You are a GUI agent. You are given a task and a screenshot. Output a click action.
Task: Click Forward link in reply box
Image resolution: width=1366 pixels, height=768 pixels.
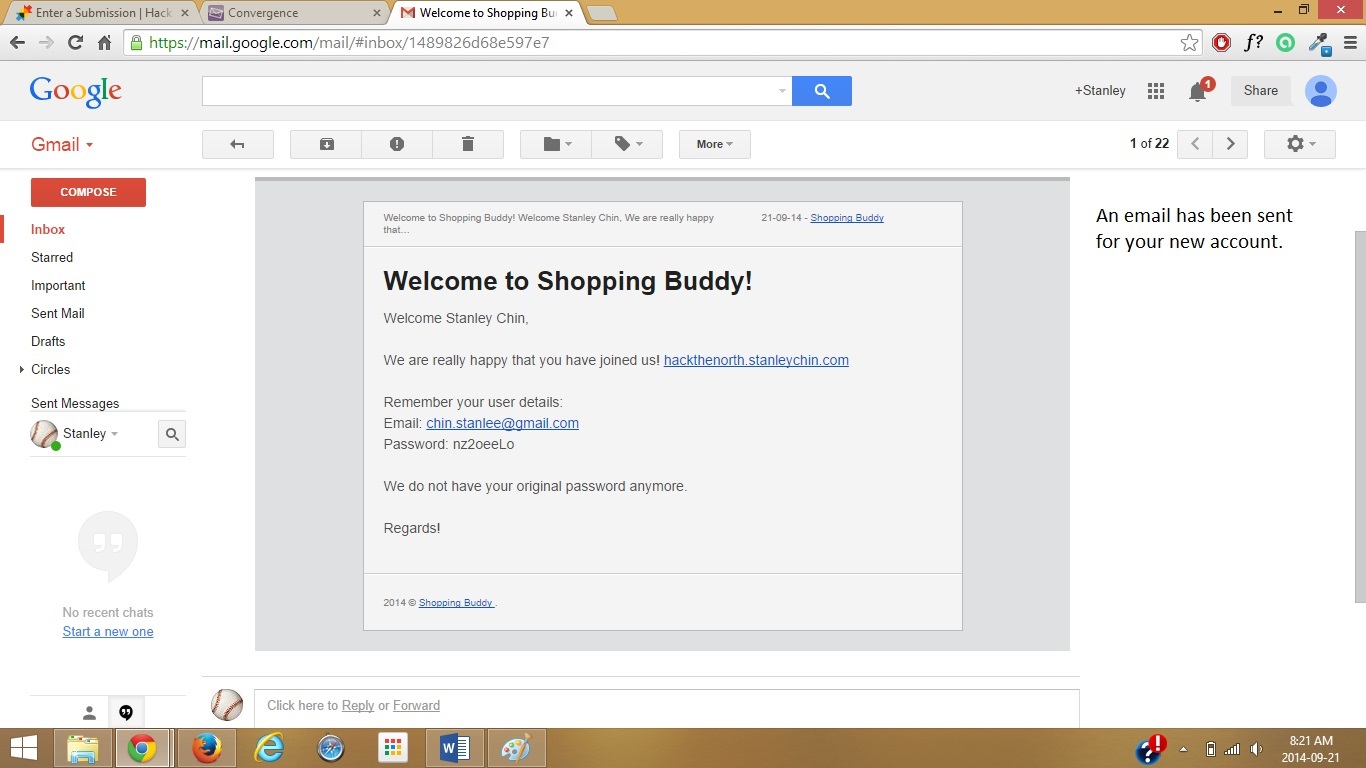tap(416, 705)
